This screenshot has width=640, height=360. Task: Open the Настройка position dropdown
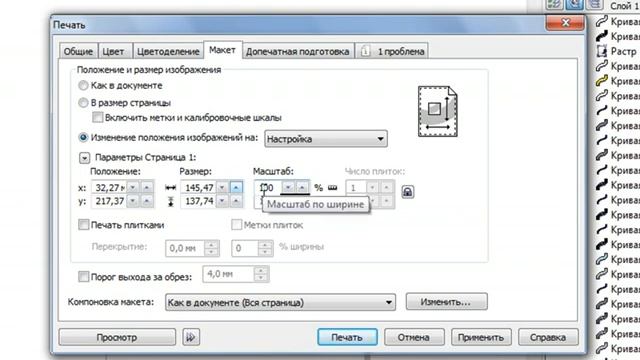[326, 139]
